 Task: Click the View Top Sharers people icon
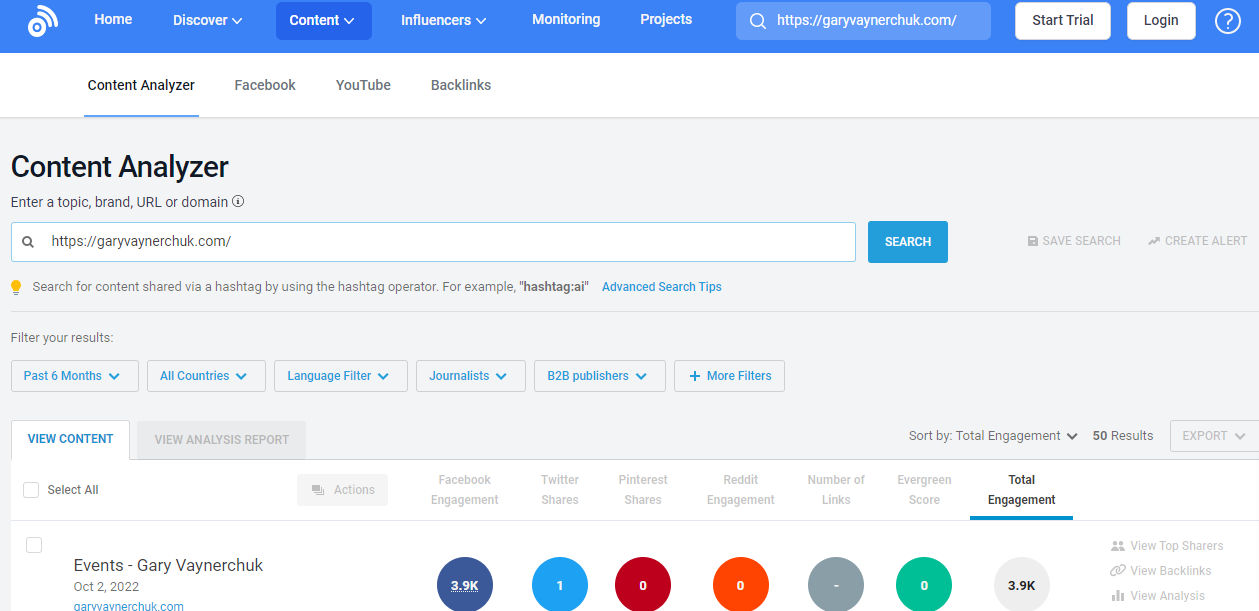click(x=1118, y=546)
